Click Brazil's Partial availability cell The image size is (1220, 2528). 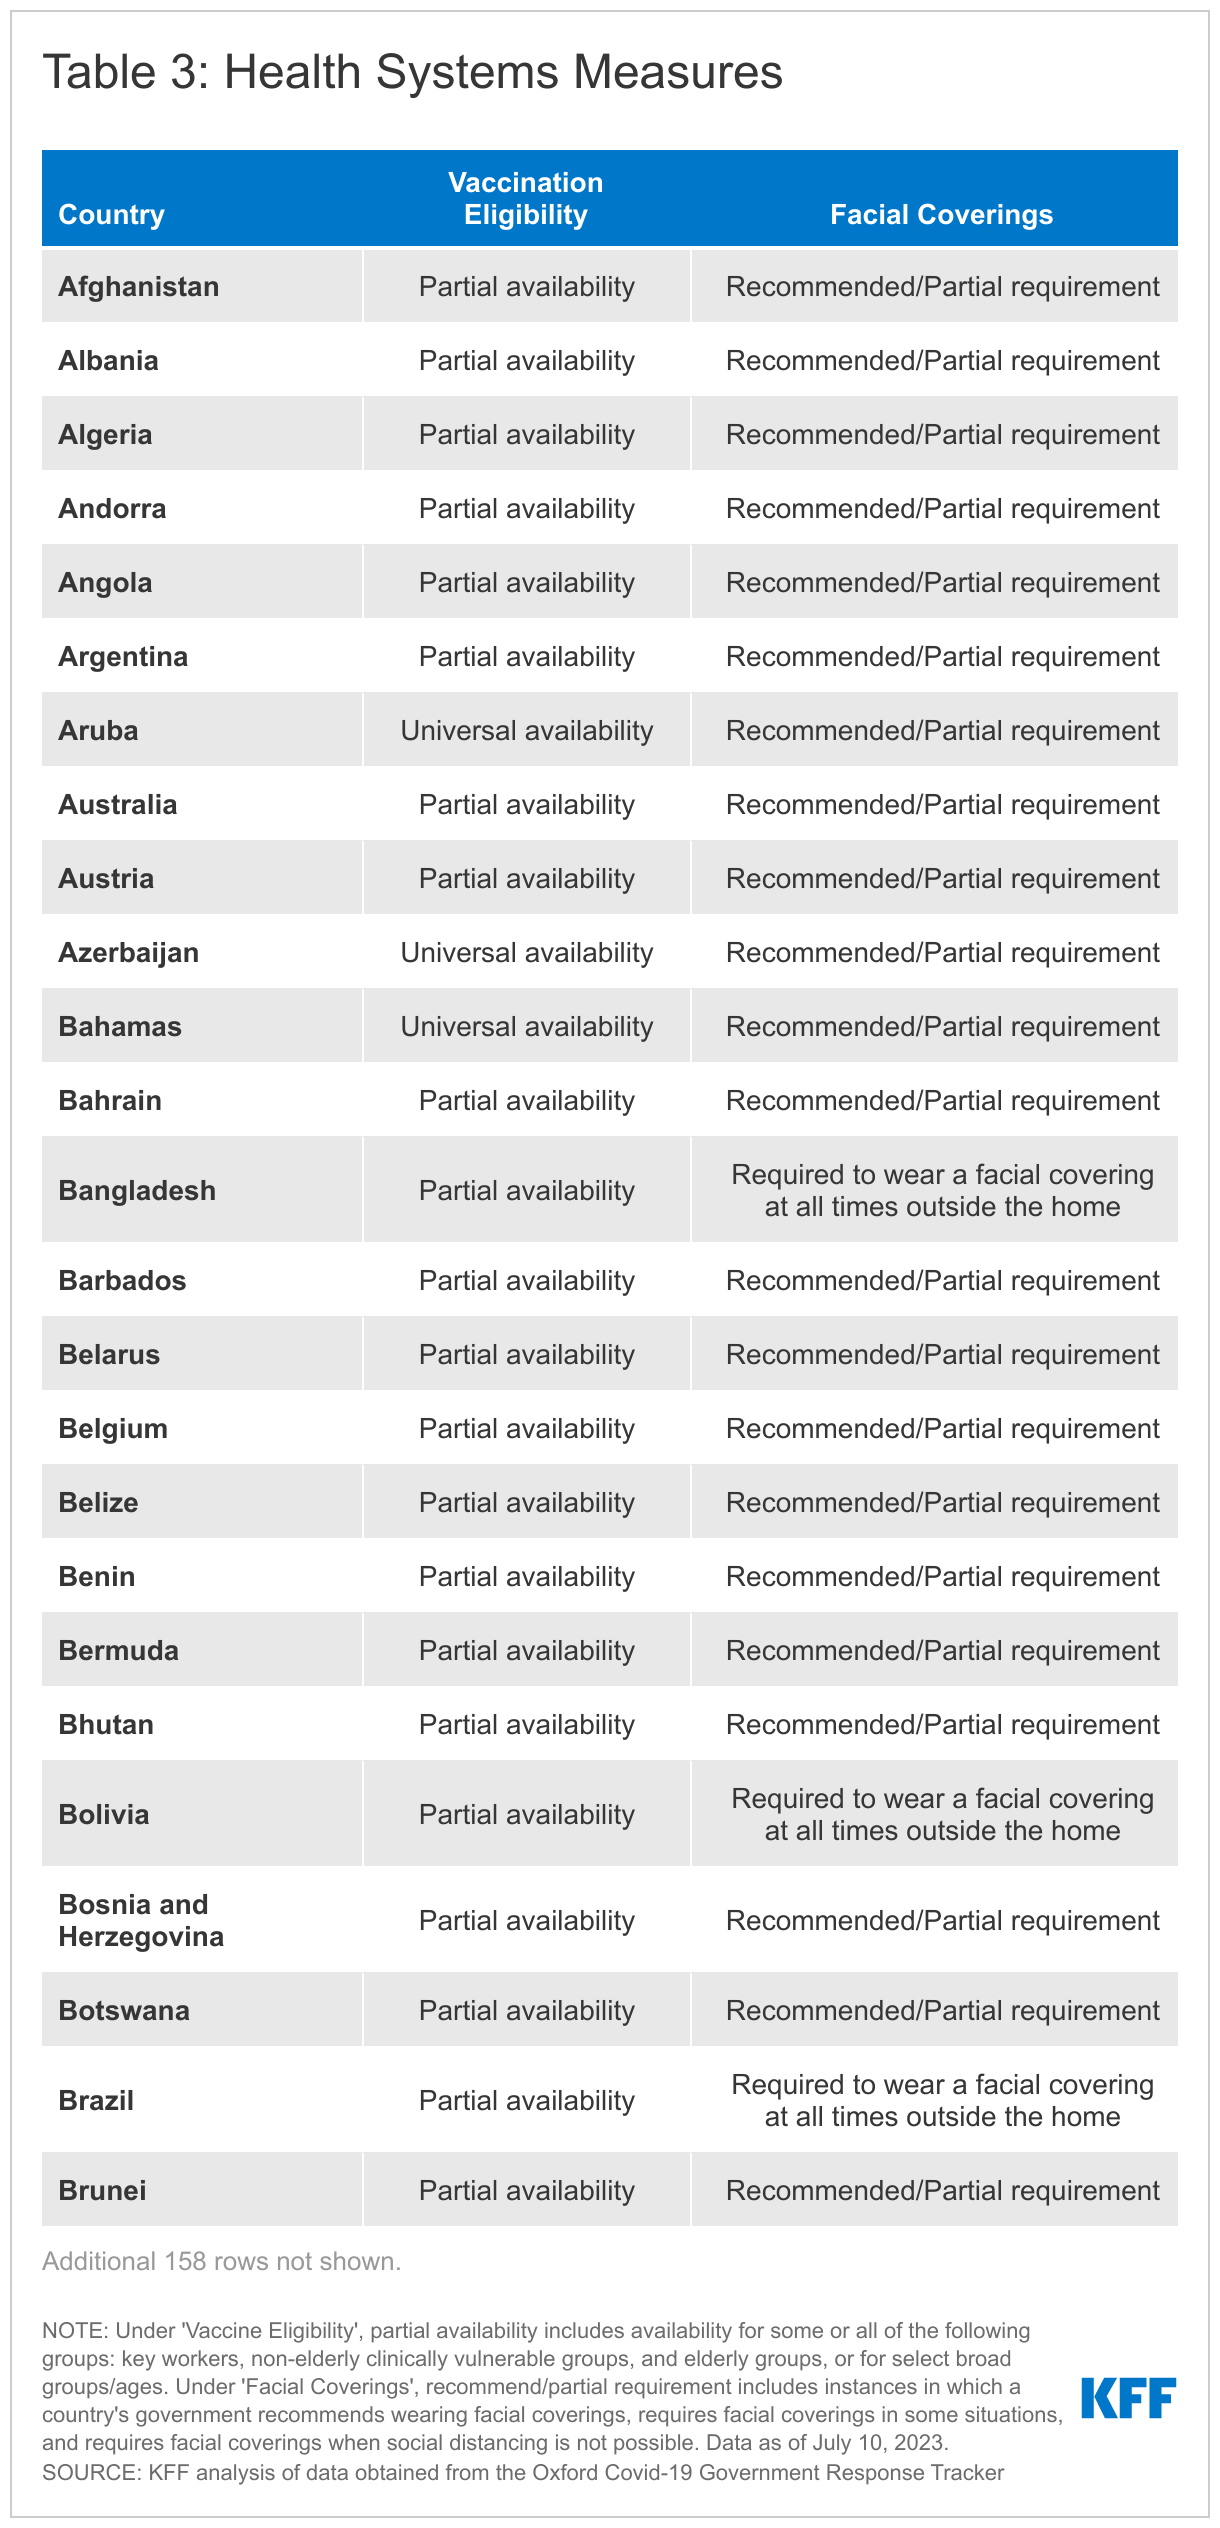click(x=526, y=2100)
